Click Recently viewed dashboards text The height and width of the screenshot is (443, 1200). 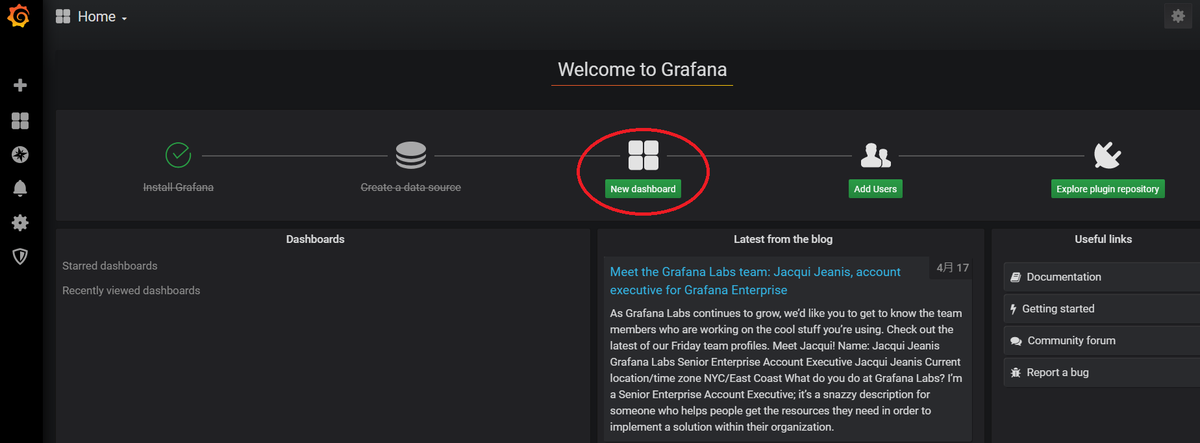tap(131, 291)
